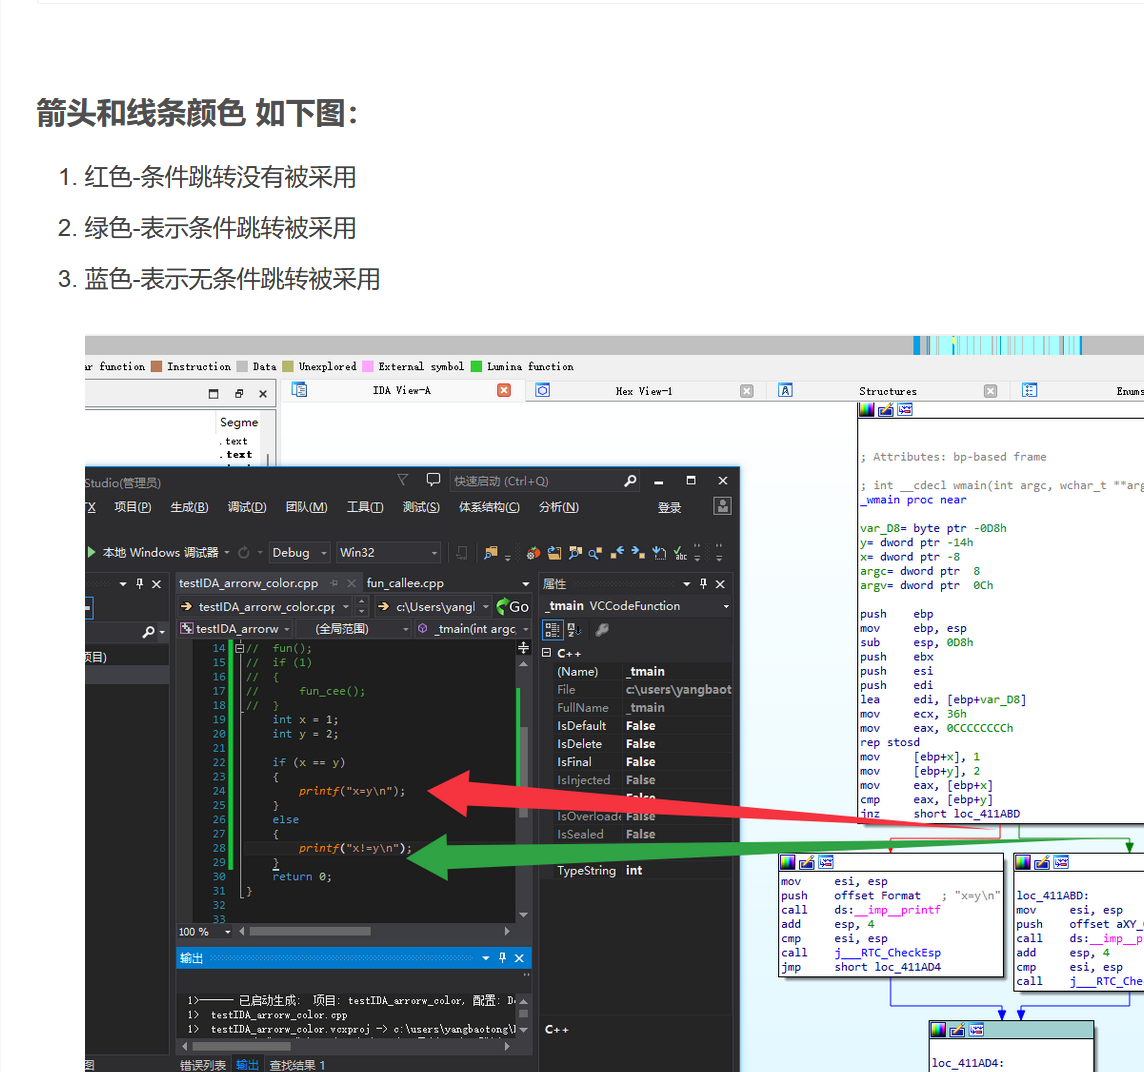
Task: Click the notifications filter funnel icon
Action: point(403,480)
